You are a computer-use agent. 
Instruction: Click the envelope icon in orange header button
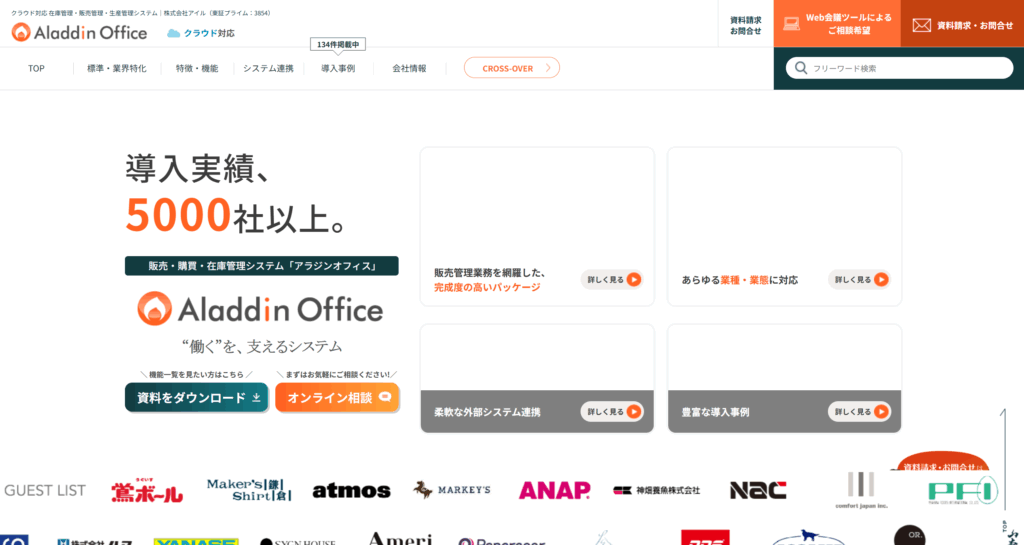921,25
